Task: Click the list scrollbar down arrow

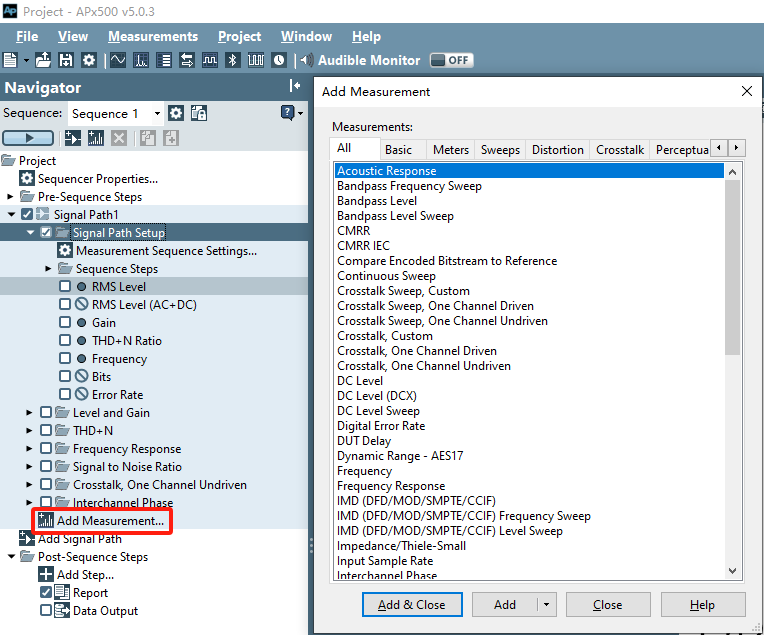Action: pos(732,571)
